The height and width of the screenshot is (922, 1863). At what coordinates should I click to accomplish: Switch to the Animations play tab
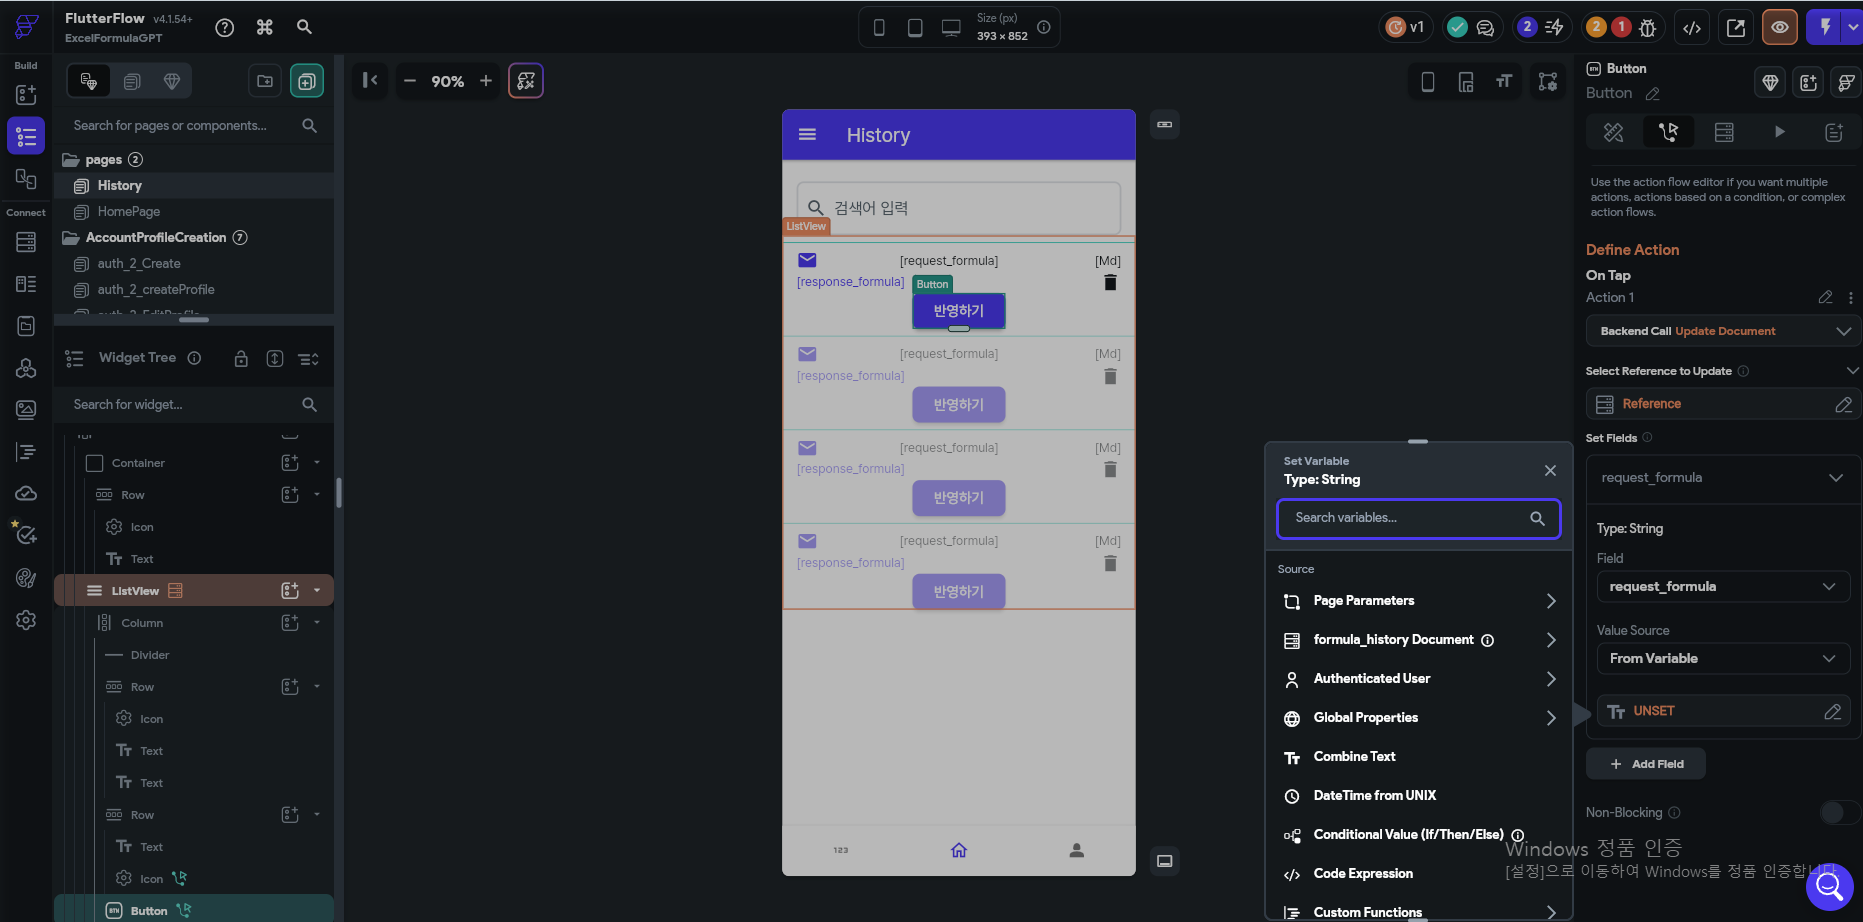pos(1779,132)
